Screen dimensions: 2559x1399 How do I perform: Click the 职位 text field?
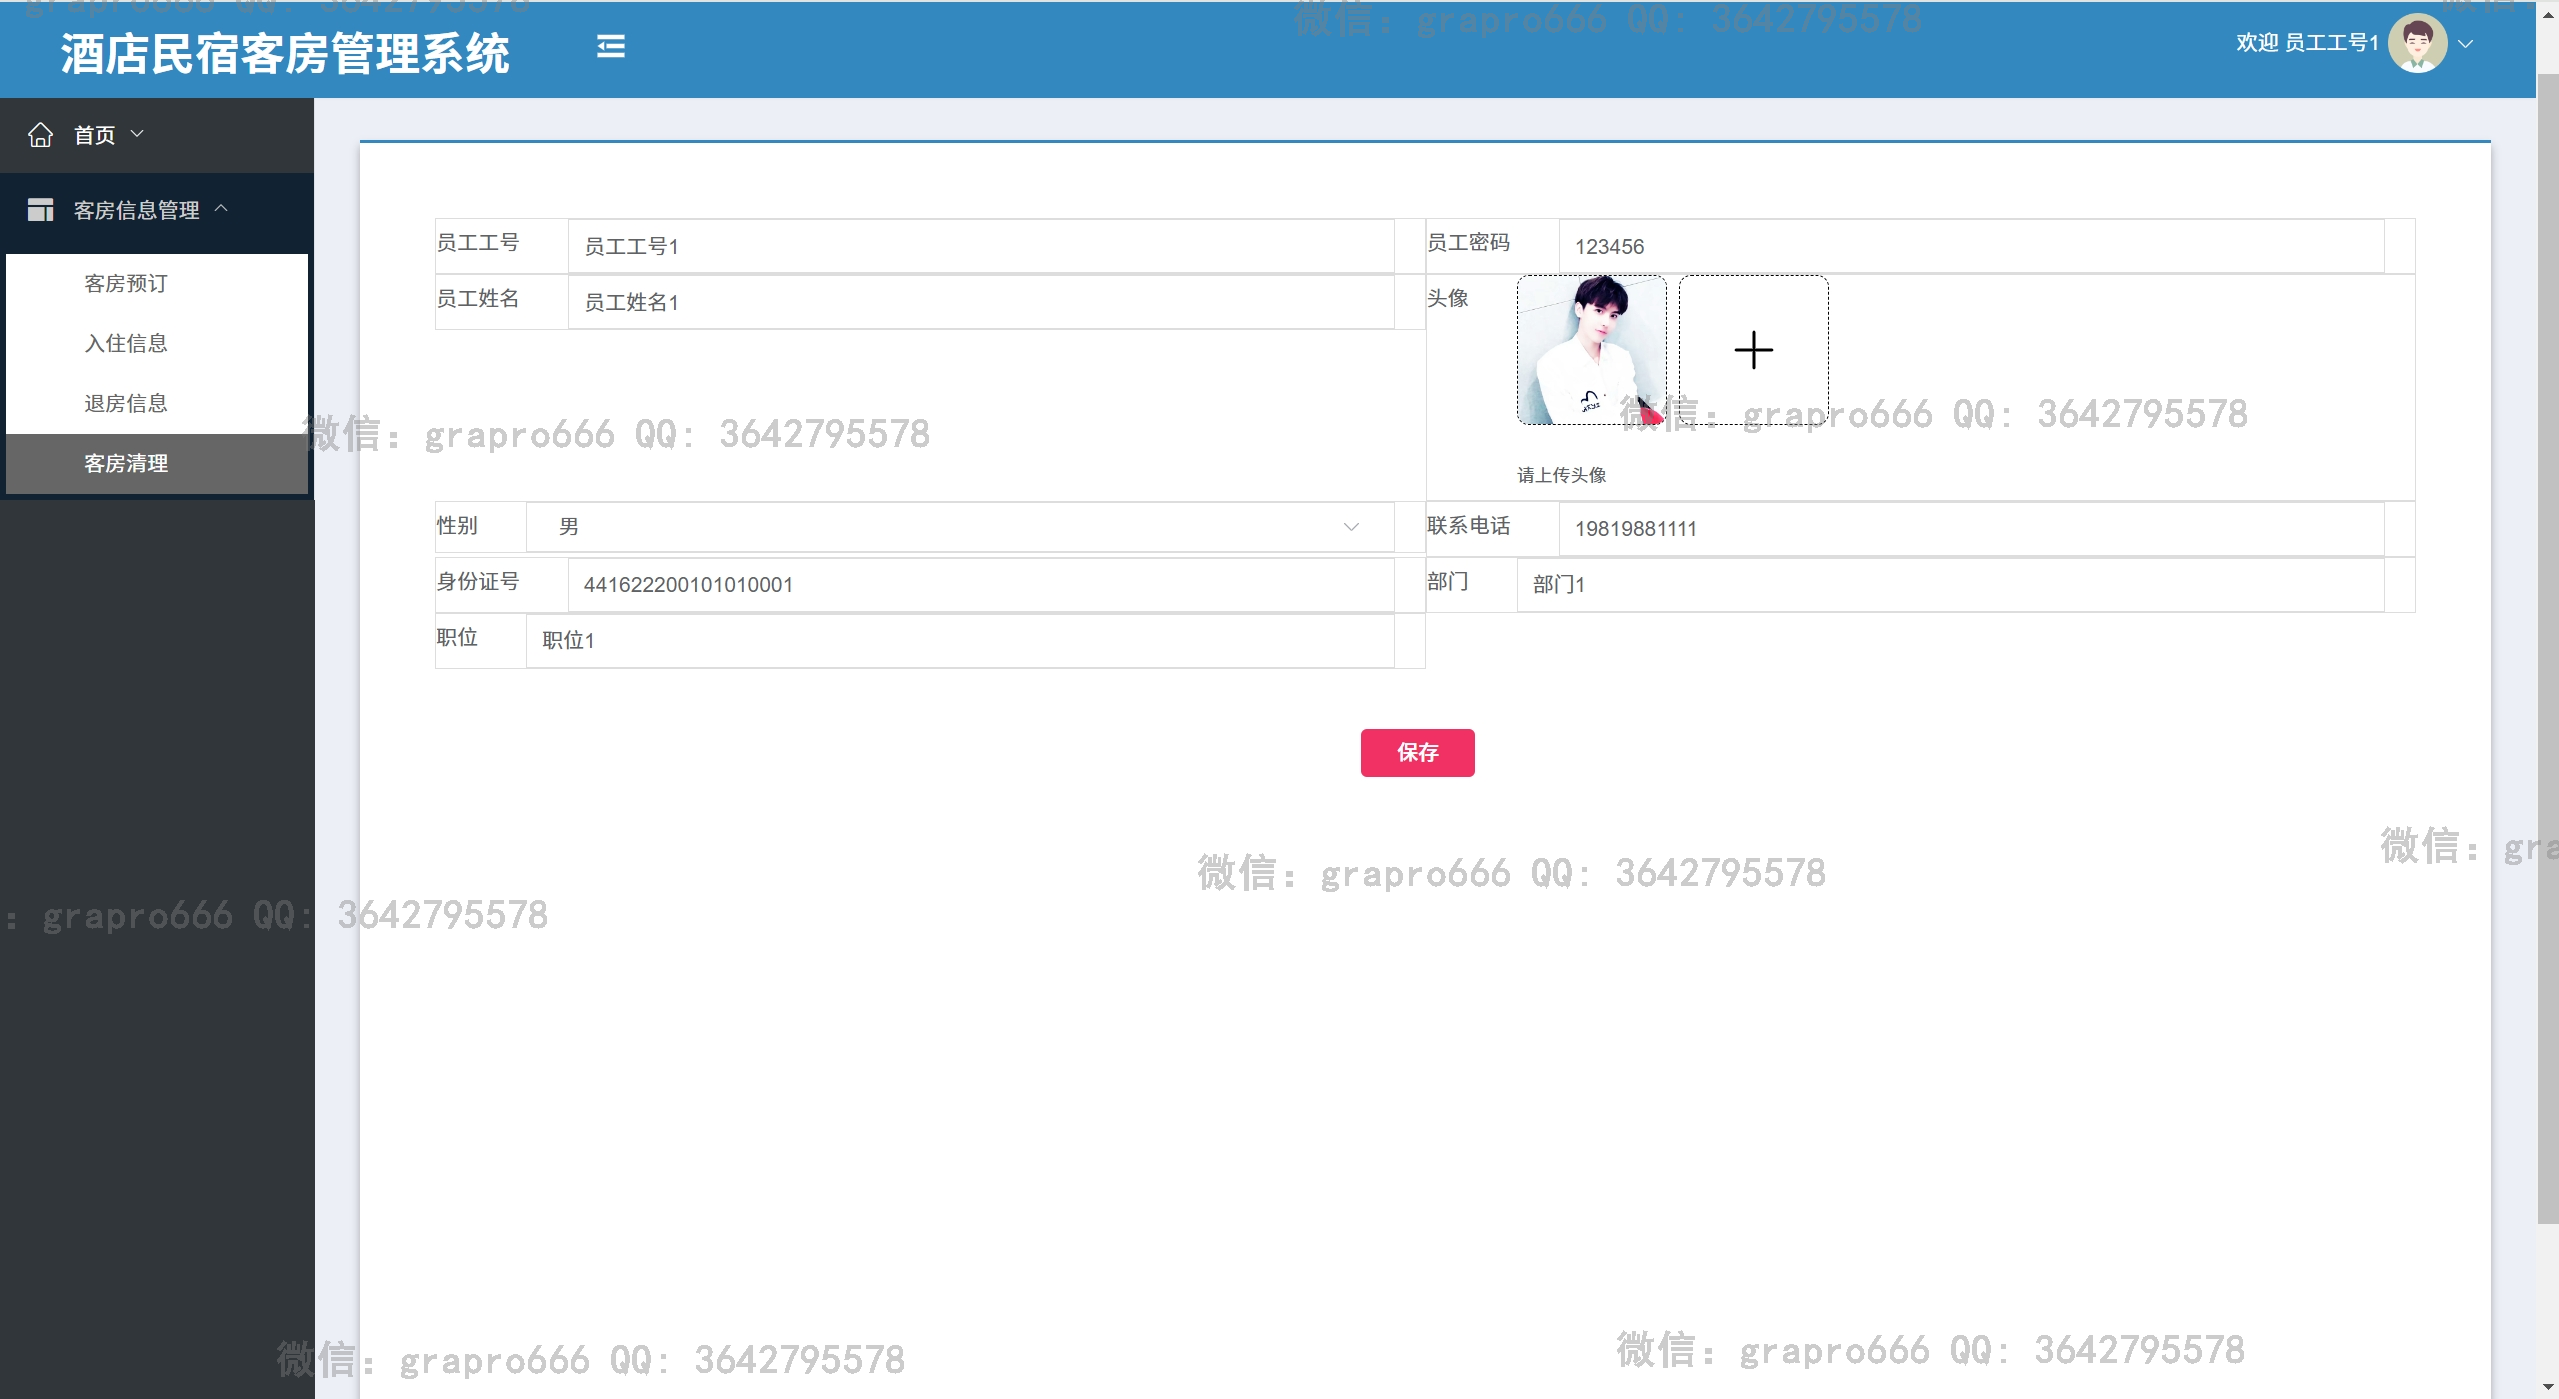point(959,641)
